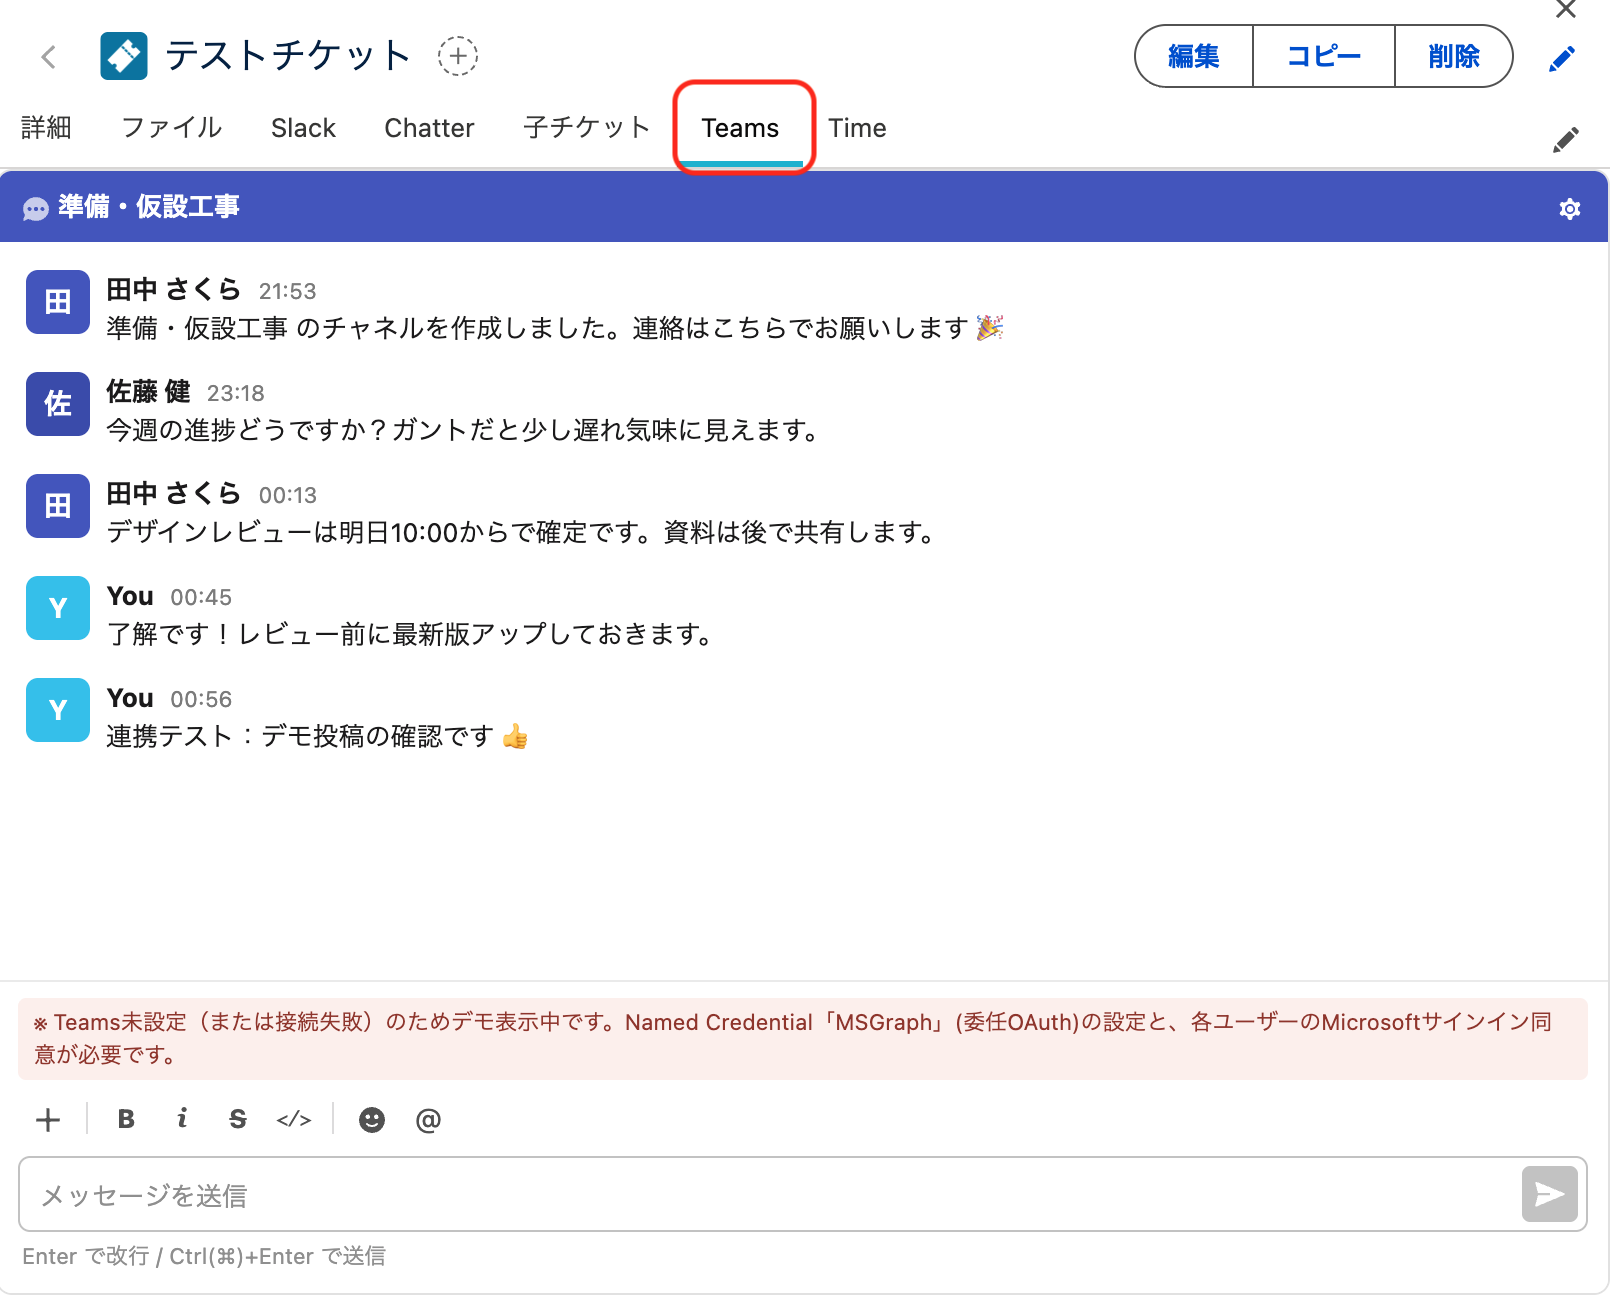Click the chat bubble icon in channel header

(36, 209)
